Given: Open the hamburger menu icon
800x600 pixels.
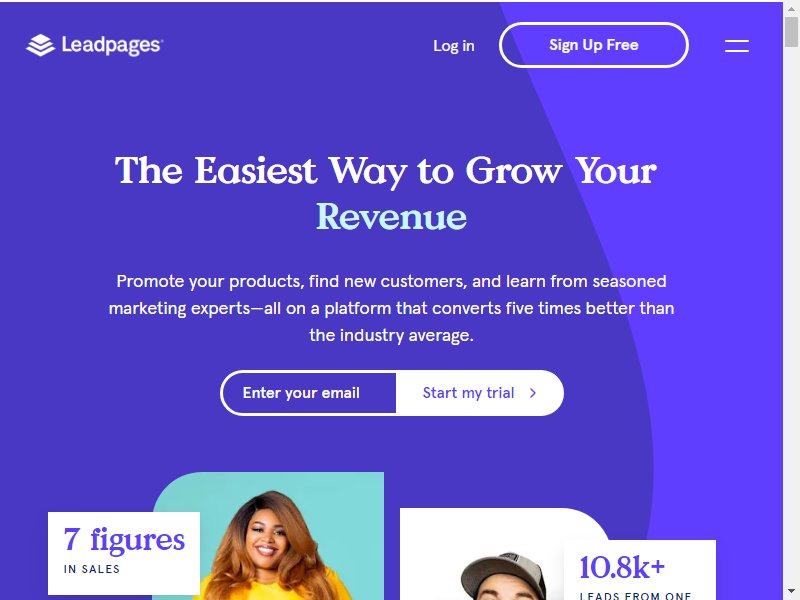Looking at the screenshot, I should pyautogui.click(x=737, y=46).
